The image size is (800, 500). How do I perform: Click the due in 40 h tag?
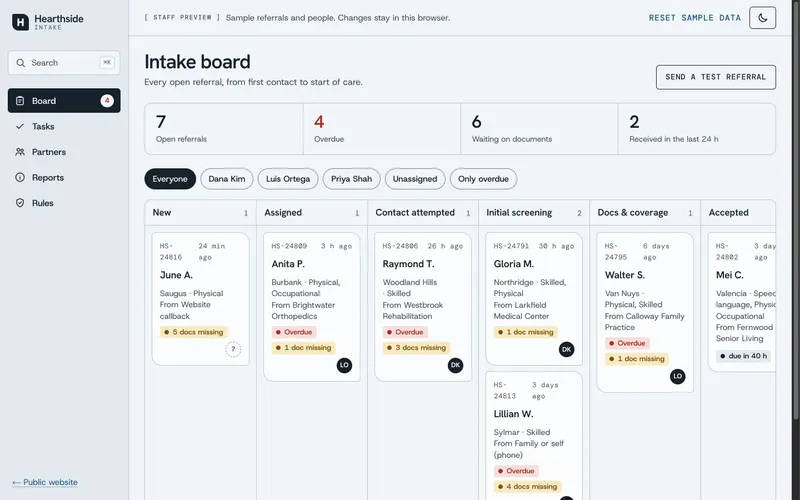pyautogui.click(x=743, y=356)
